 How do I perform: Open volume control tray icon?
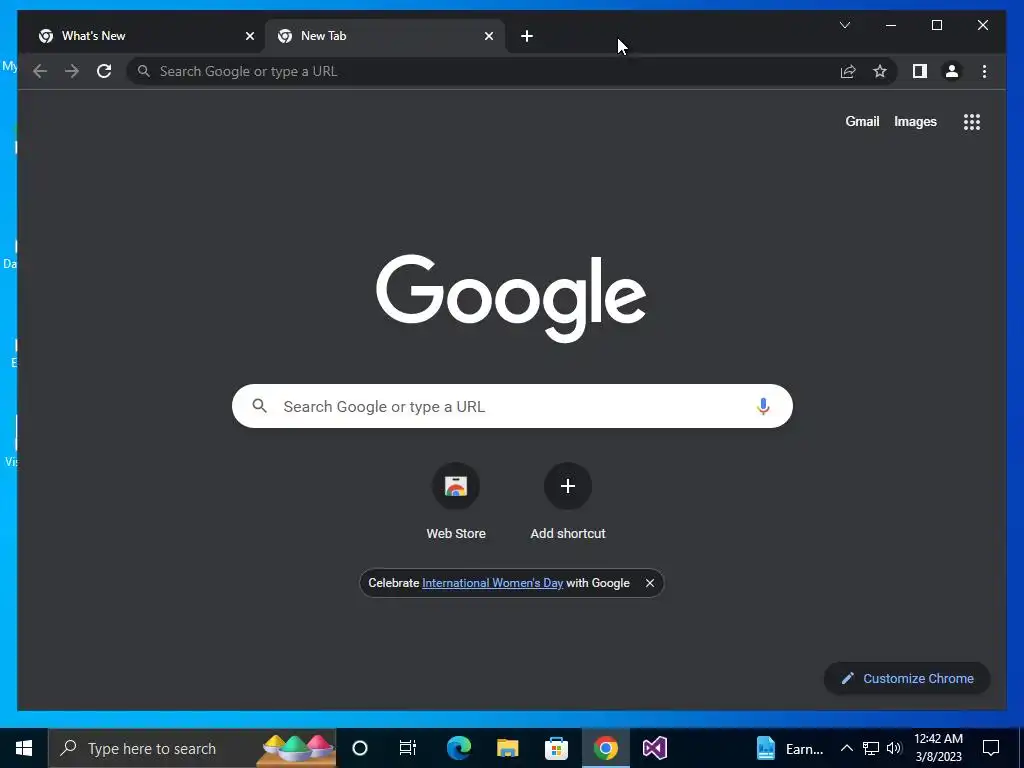894,748
